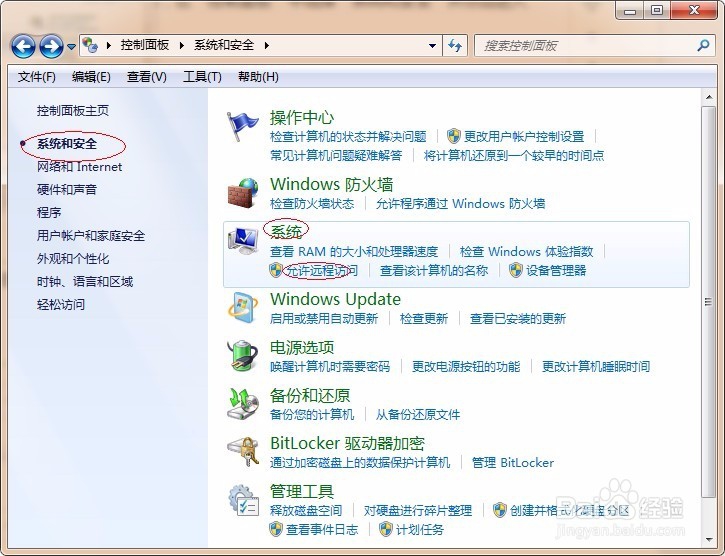Viewport: 725px width, 556px height.
Task: Click 更改电源按钮的功能
Action: 466,367
